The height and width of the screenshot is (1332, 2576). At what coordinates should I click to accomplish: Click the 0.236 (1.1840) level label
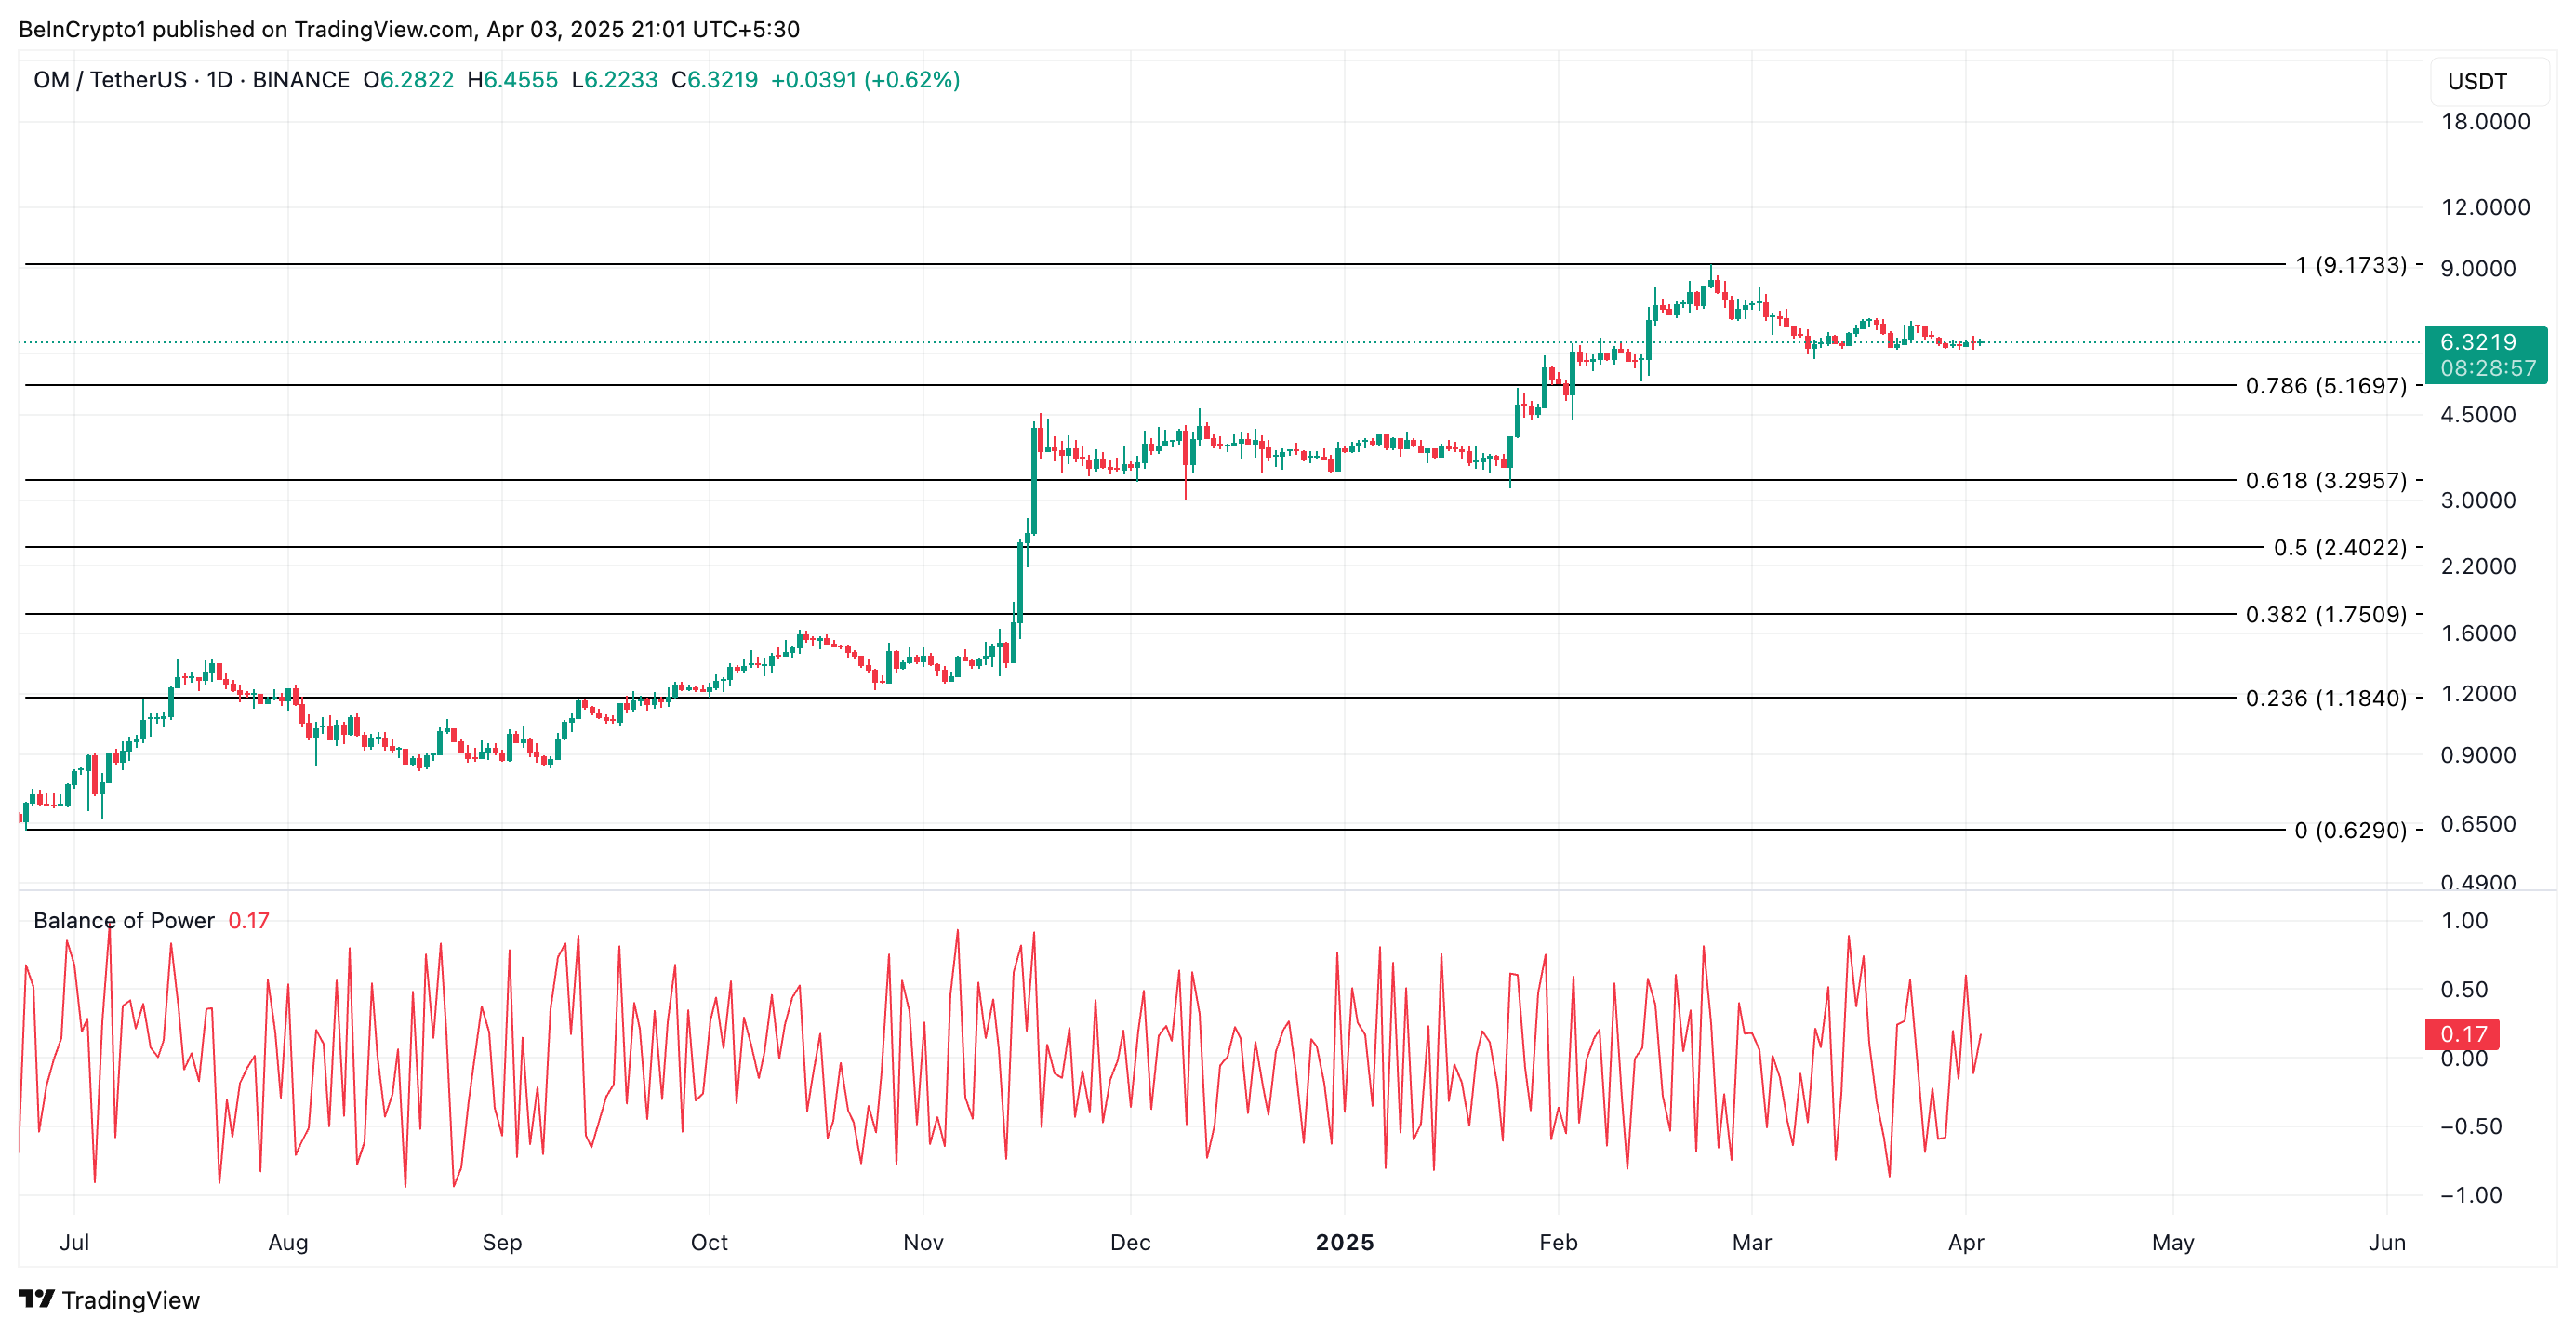(x=2325, y=698)
